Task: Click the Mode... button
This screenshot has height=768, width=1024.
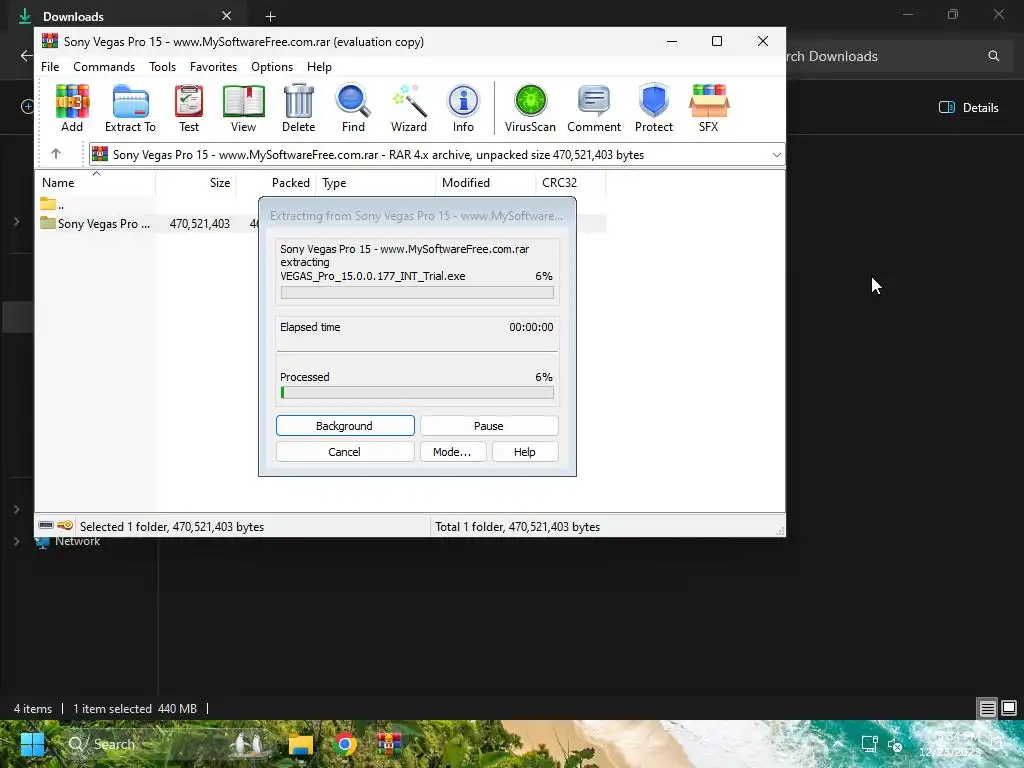Action: click(453, 452)
